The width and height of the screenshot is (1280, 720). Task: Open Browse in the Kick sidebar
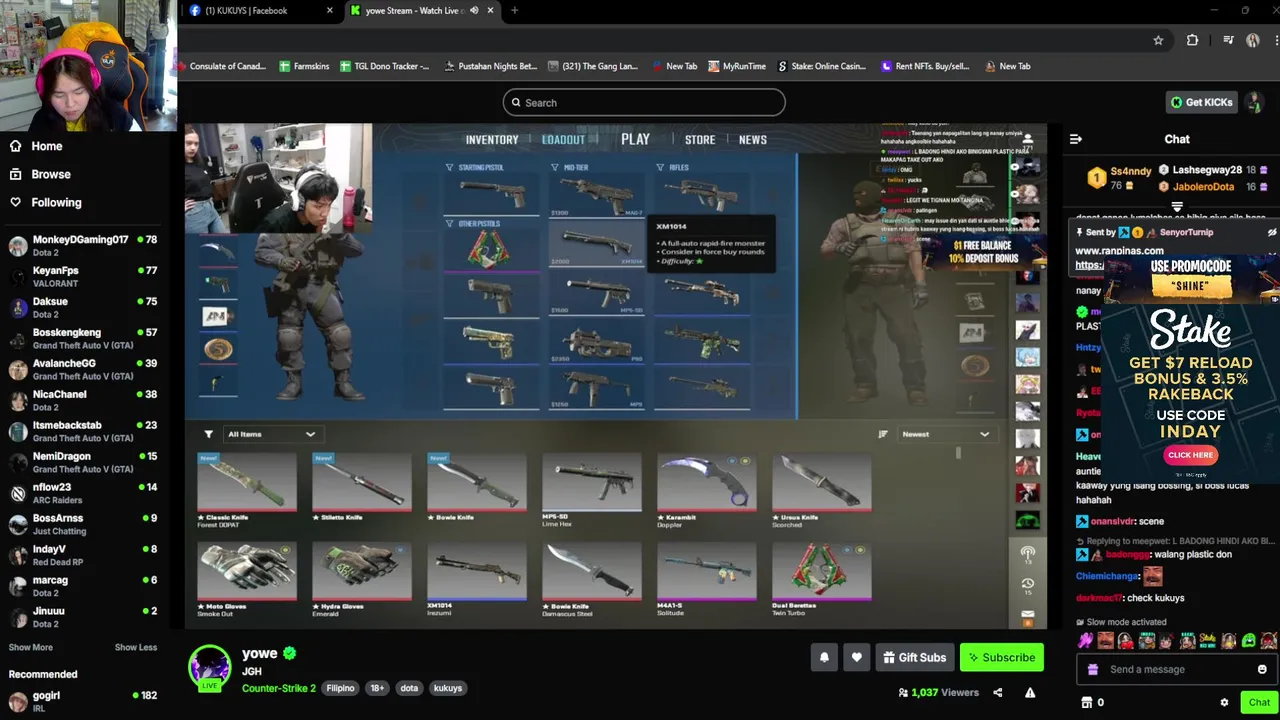pos(40,174)
